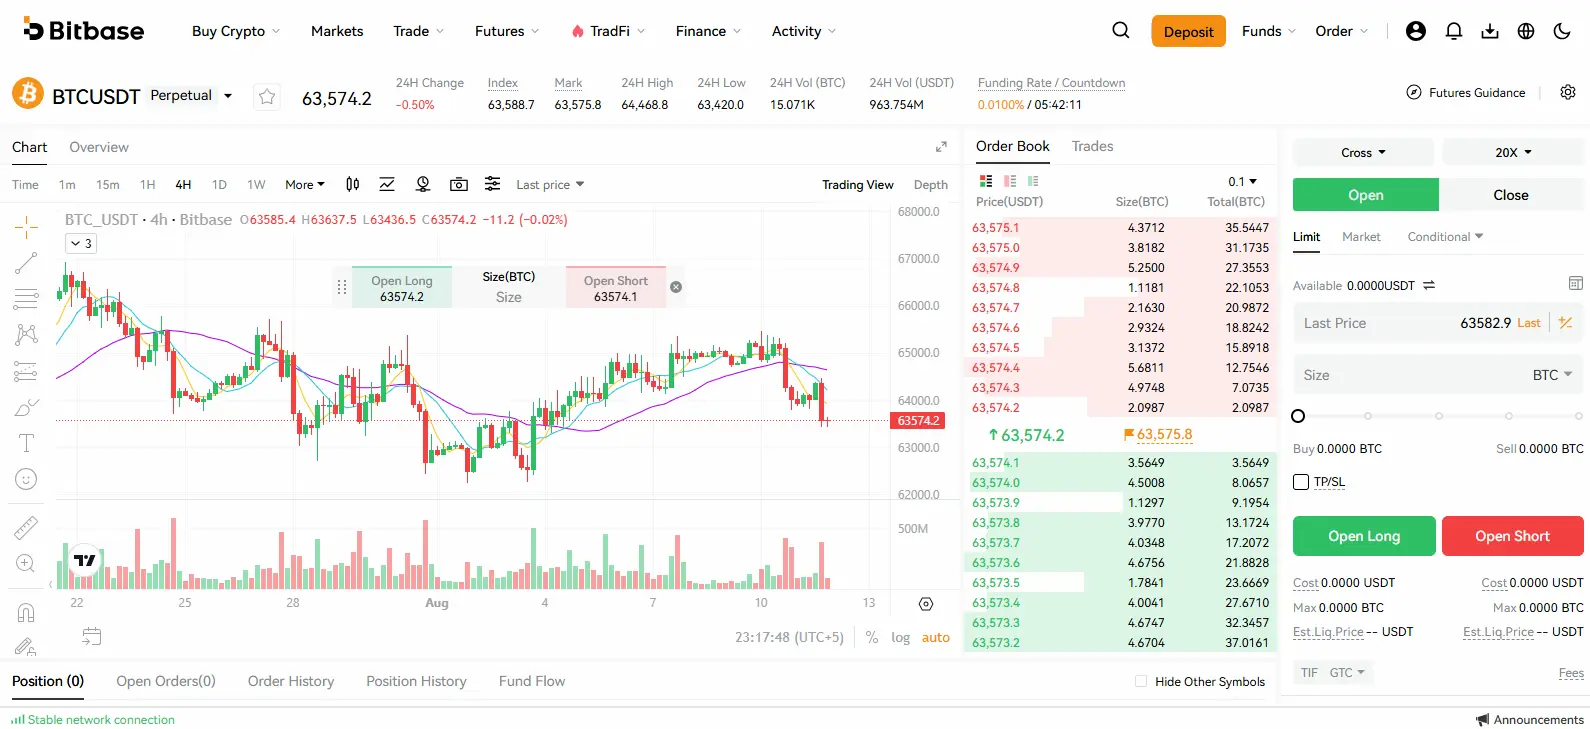This screenshot has width=1590, height=729.
Task: Open the Fund Flow tab
Action: (x=532, y=681)
